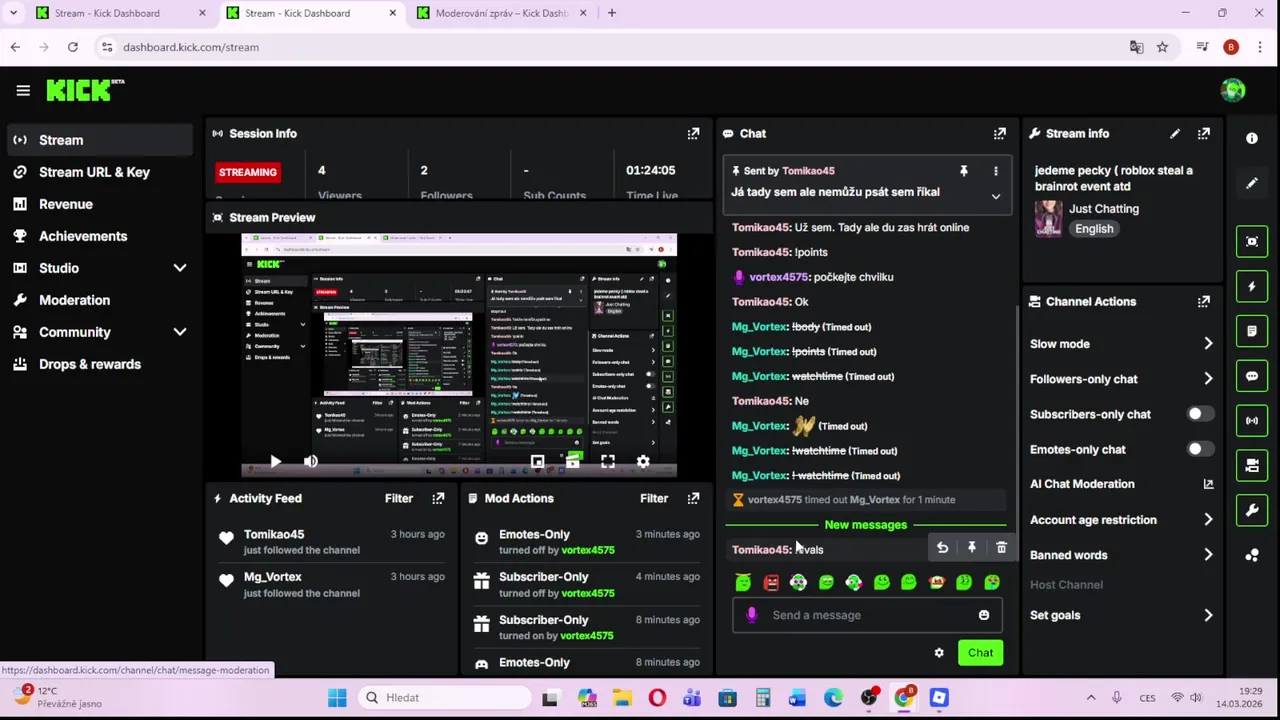Enable picture-in-picture on the stream preview
Image resolution: width=1280 pixels, height=720 pixels.
[x=537, y=461]
